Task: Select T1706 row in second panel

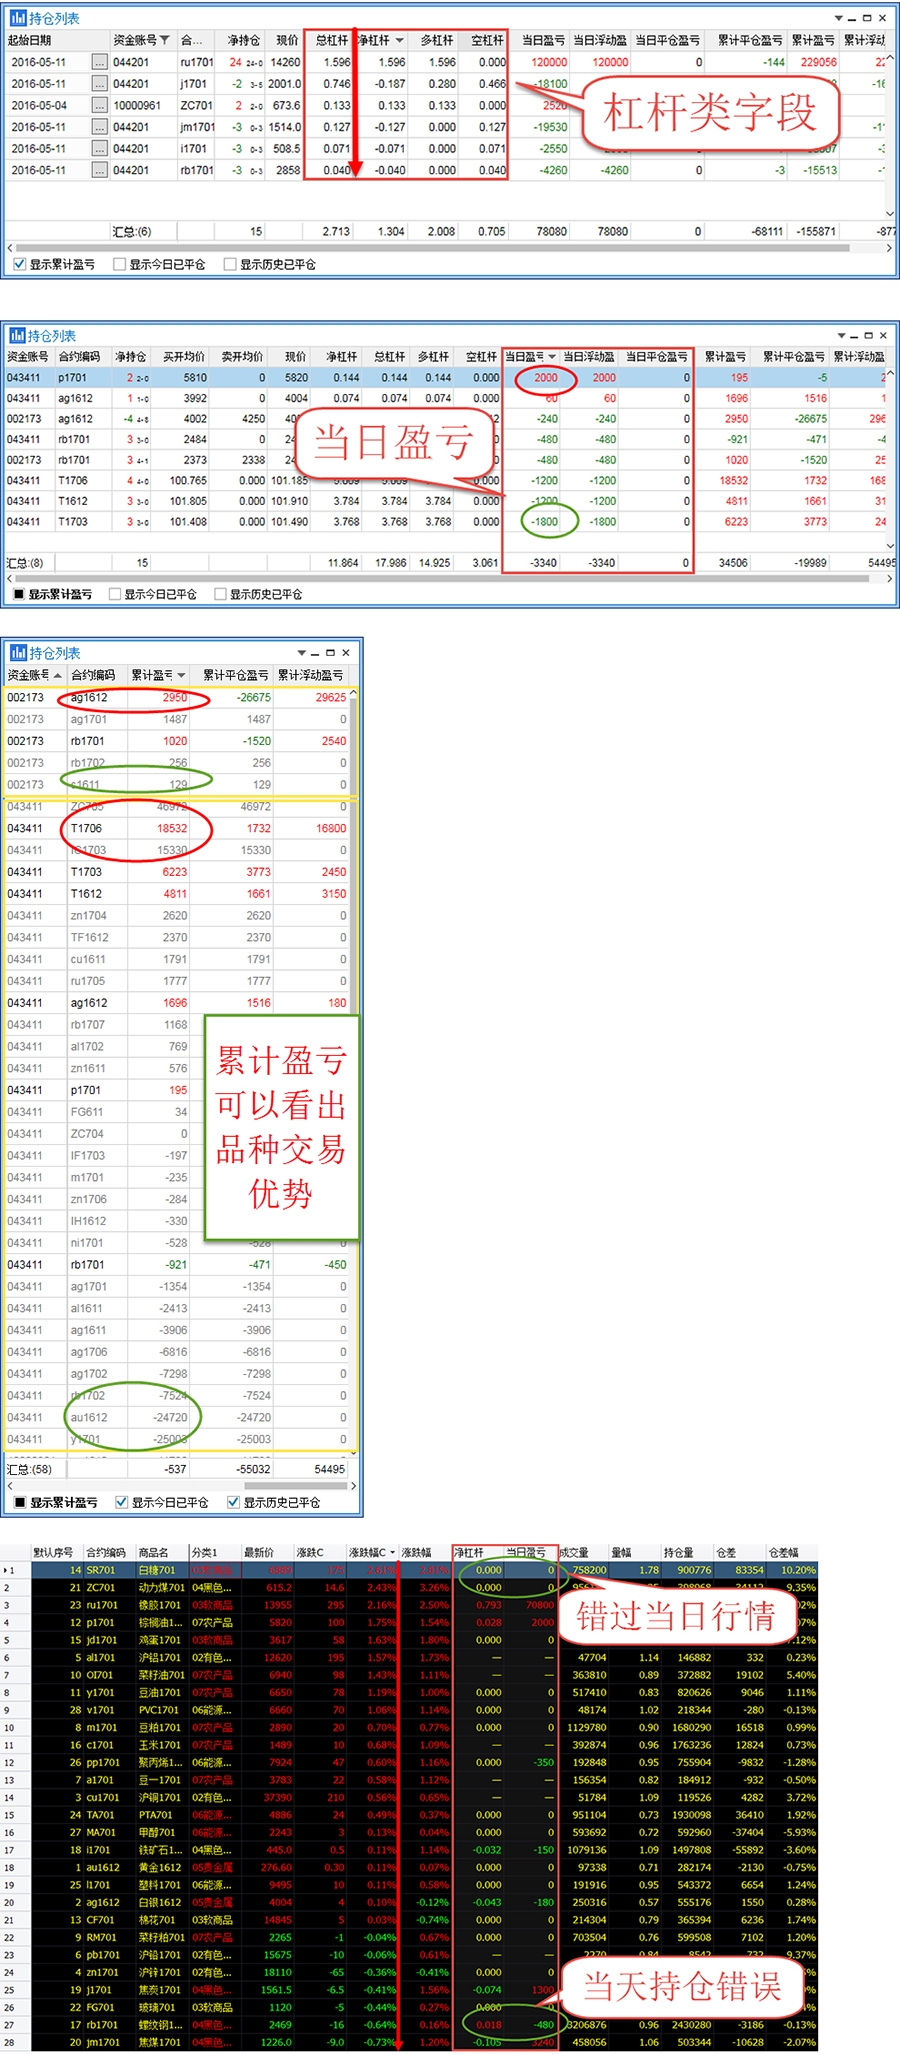Action: 446,480
